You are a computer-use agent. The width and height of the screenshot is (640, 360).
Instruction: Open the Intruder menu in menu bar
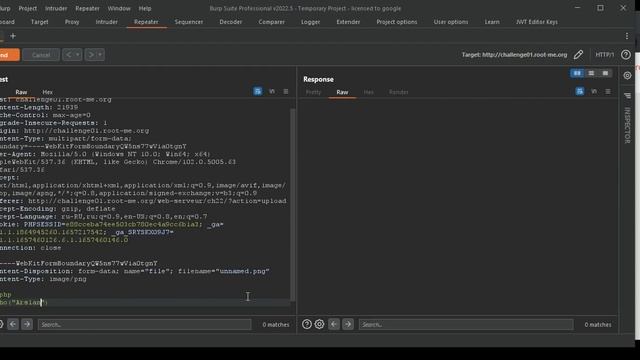[56, 8]
